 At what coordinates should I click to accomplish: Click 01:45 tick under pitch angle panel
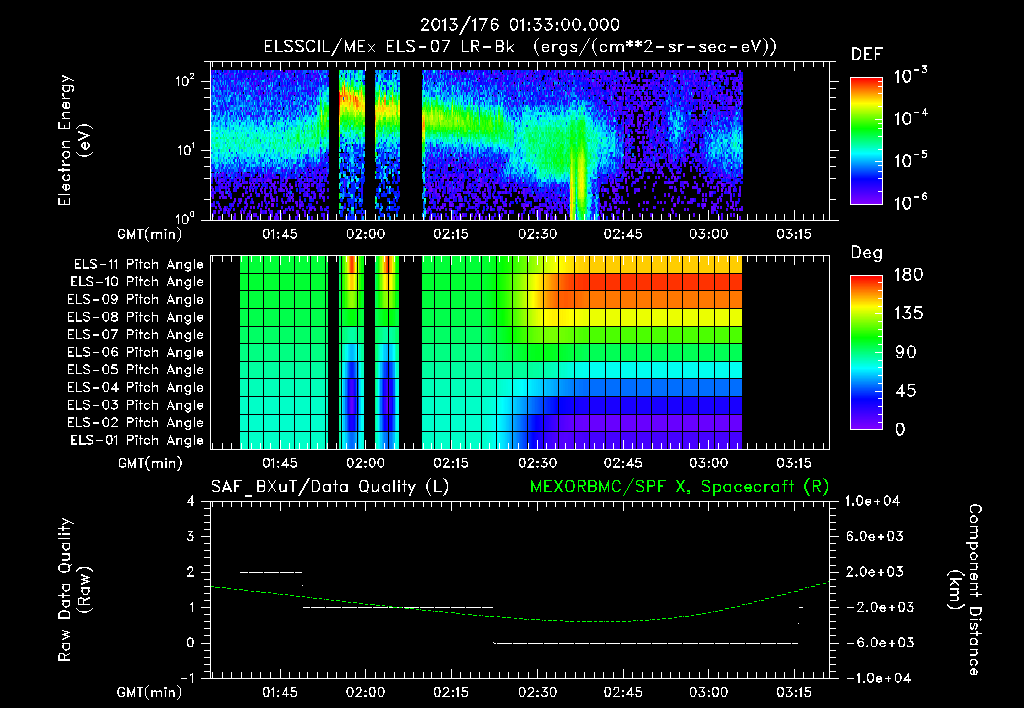point(280,463)
